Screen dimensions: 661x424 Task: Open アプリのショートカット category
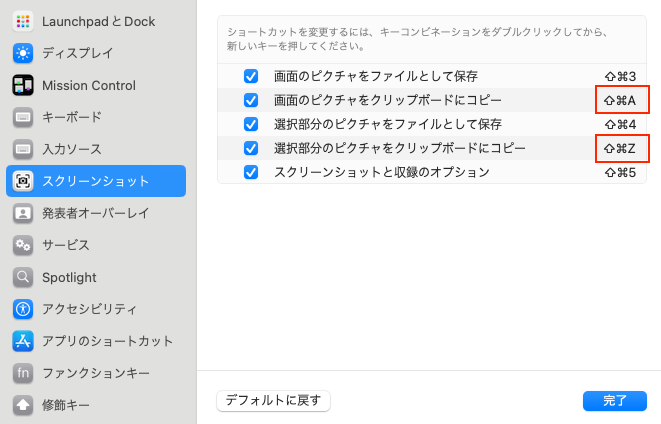[x=107, y=341]
